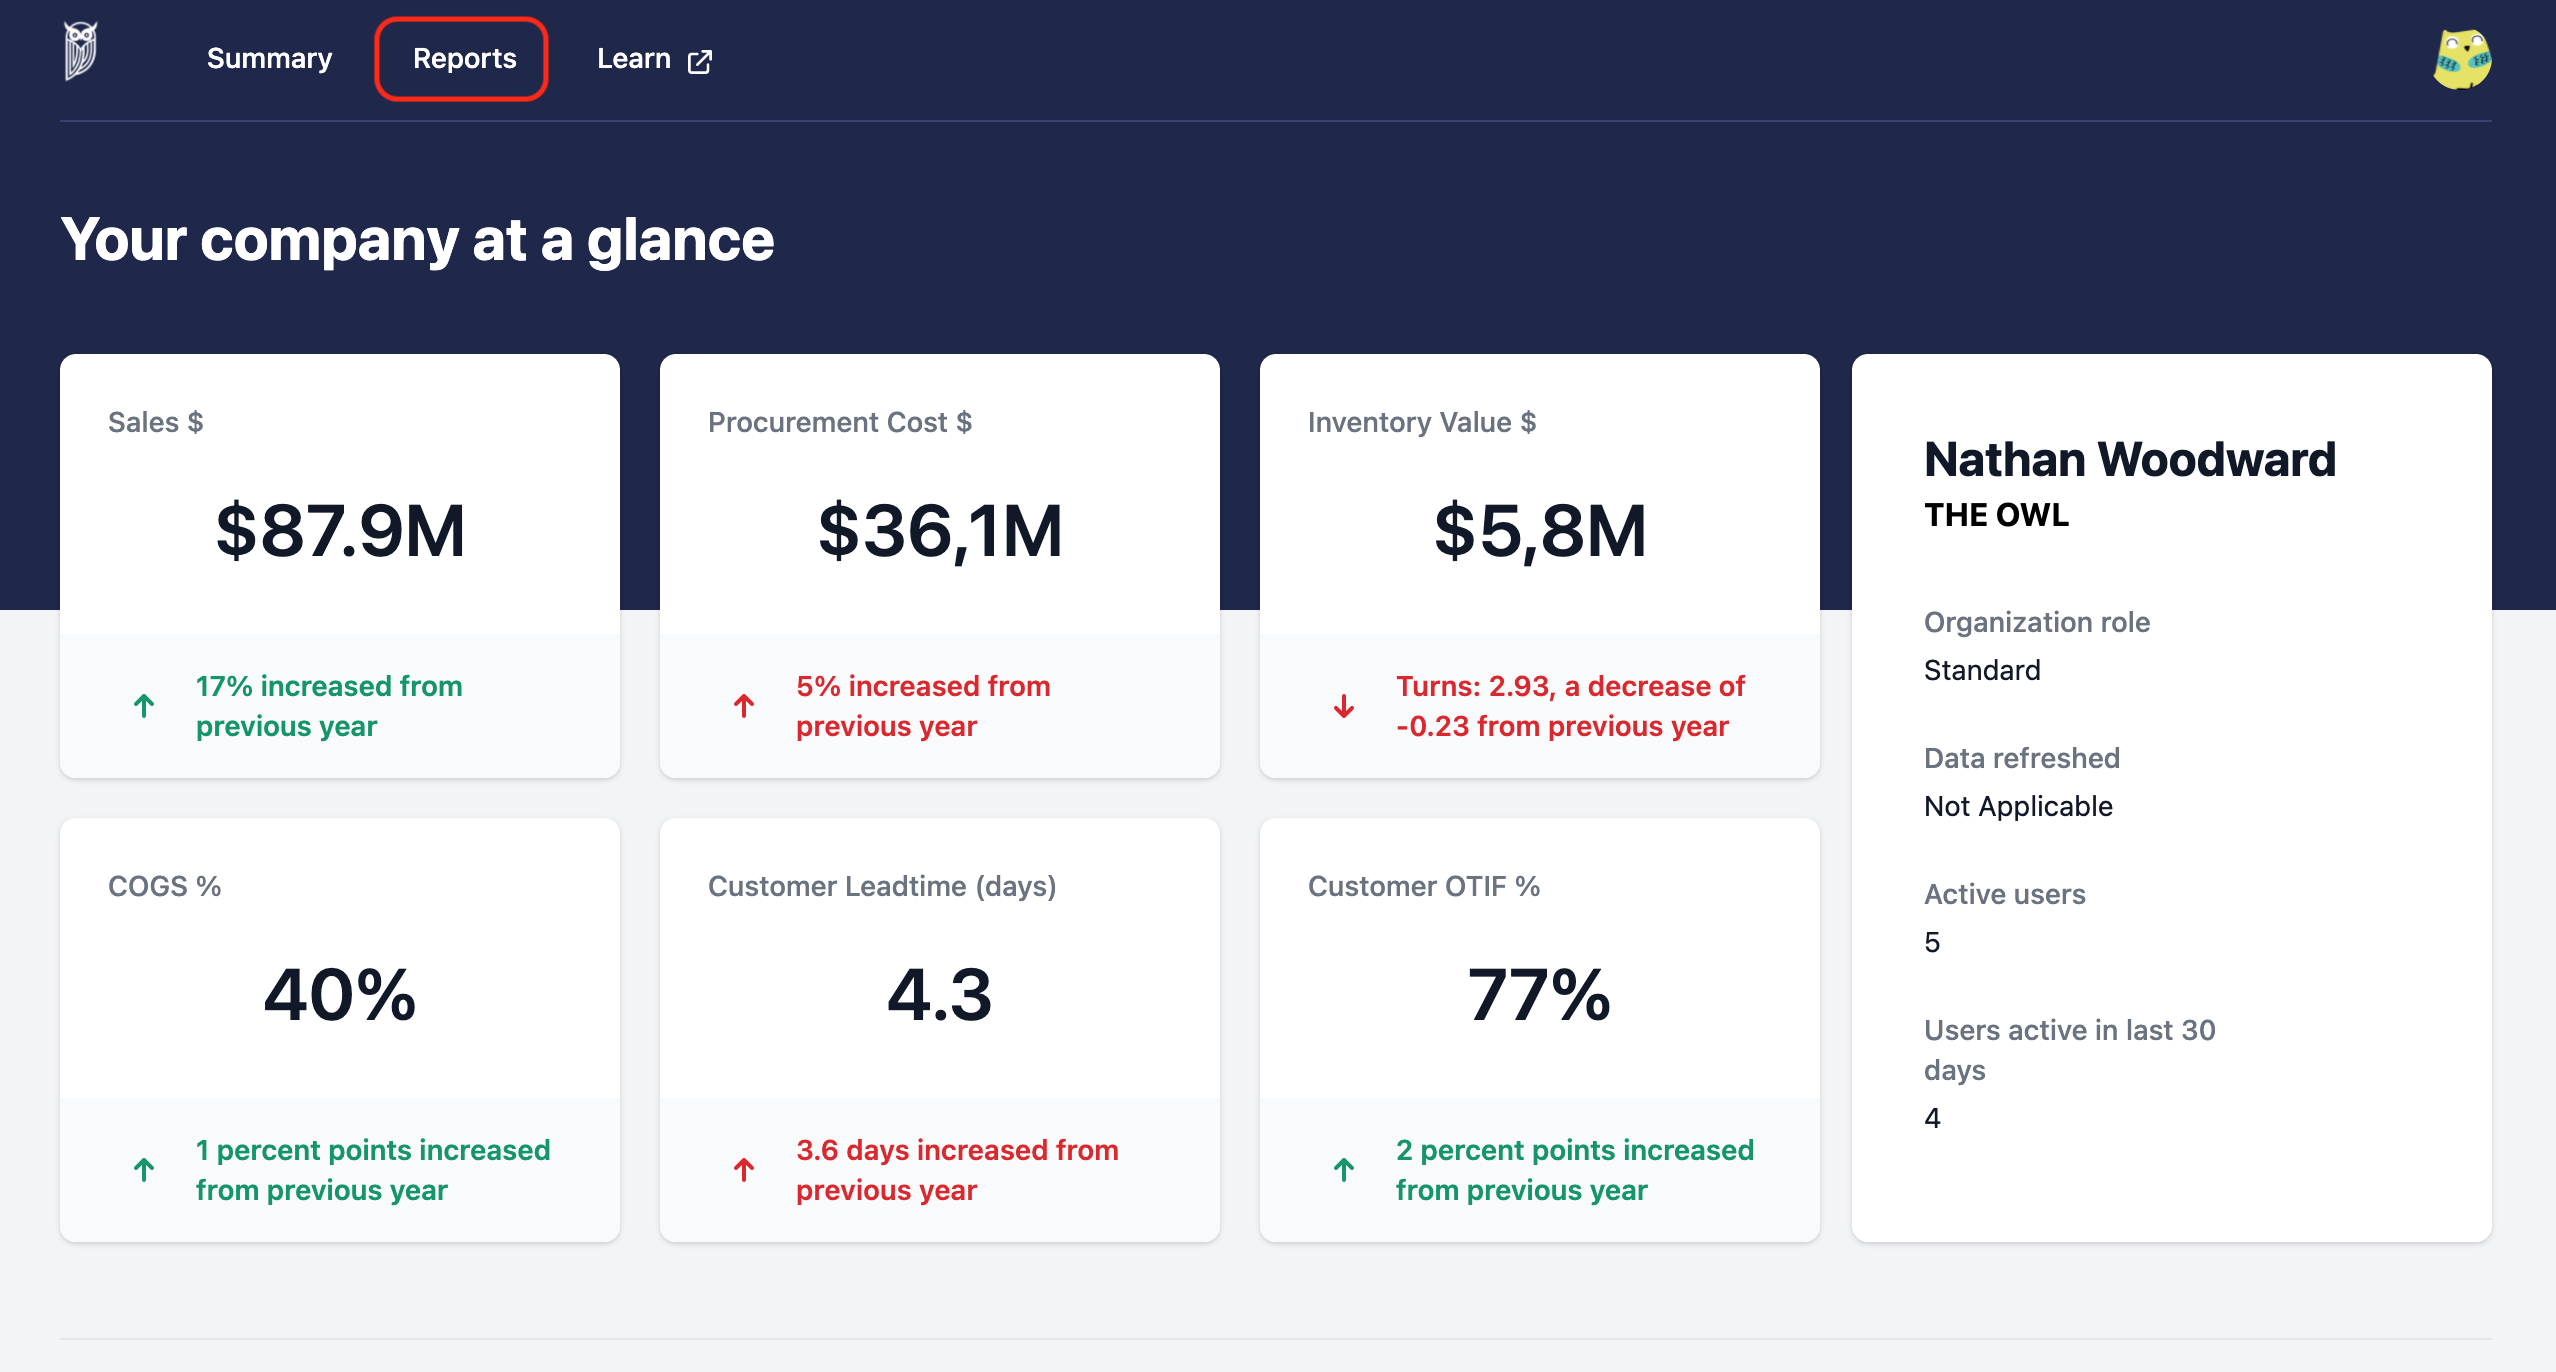Click the 'Standard' role value
This screenshot has width=2556, height=1372.
point(1982,670)
